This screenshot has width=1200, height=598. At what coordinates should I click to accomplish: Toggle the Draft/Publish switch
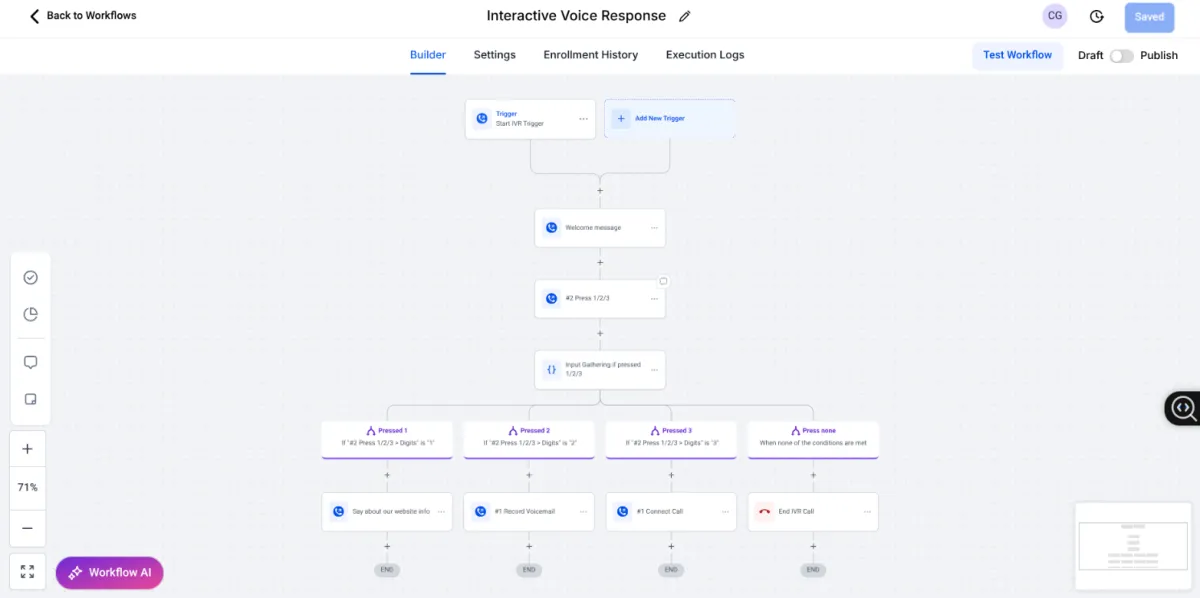coord(1121,55)
